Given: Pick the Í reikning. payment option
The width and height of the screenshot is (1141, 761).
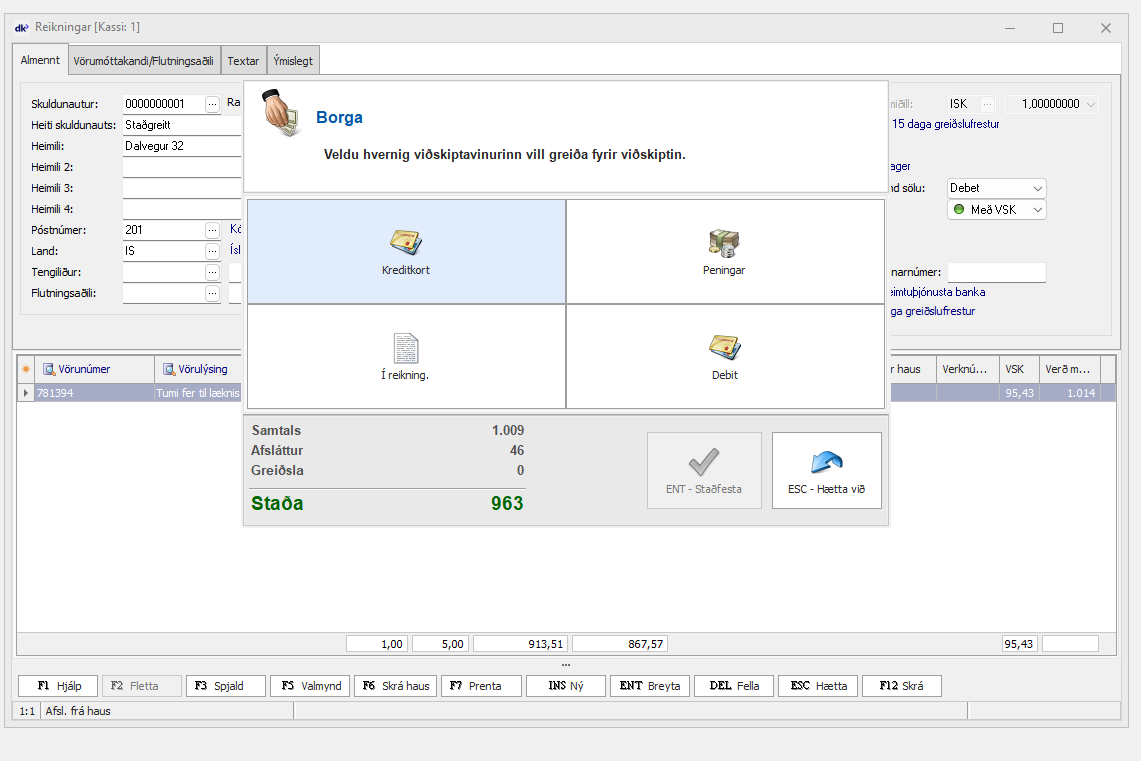Looking at the screenshot, I should [x=406, y=356].
